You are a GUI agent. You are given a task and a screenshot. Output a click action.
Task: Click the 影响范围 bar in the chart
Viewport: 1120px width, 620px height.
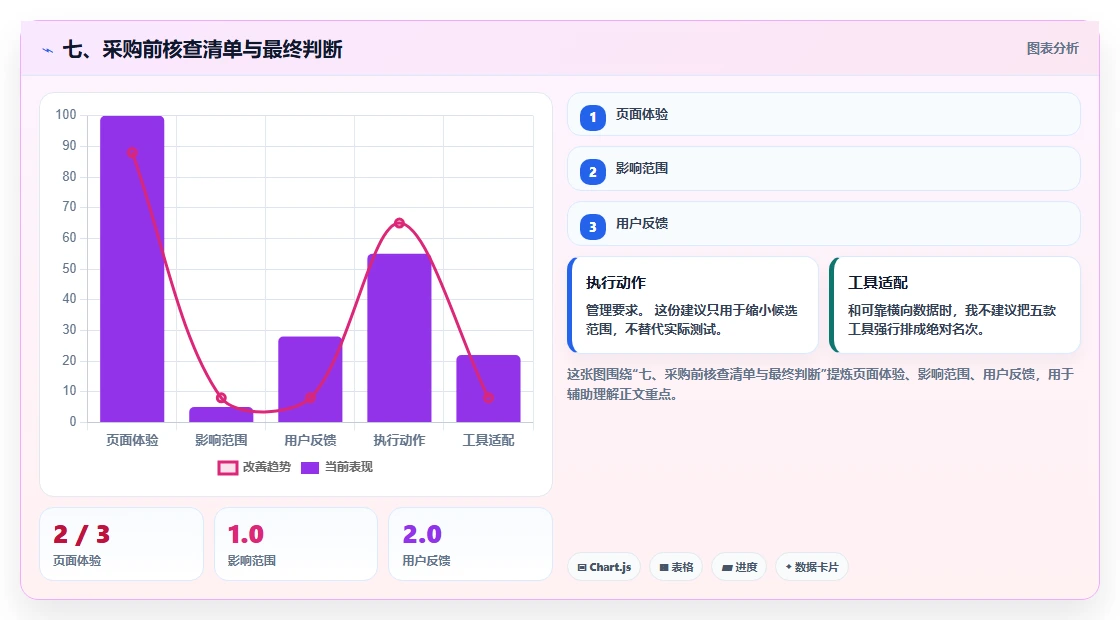[x=221, y=414]
